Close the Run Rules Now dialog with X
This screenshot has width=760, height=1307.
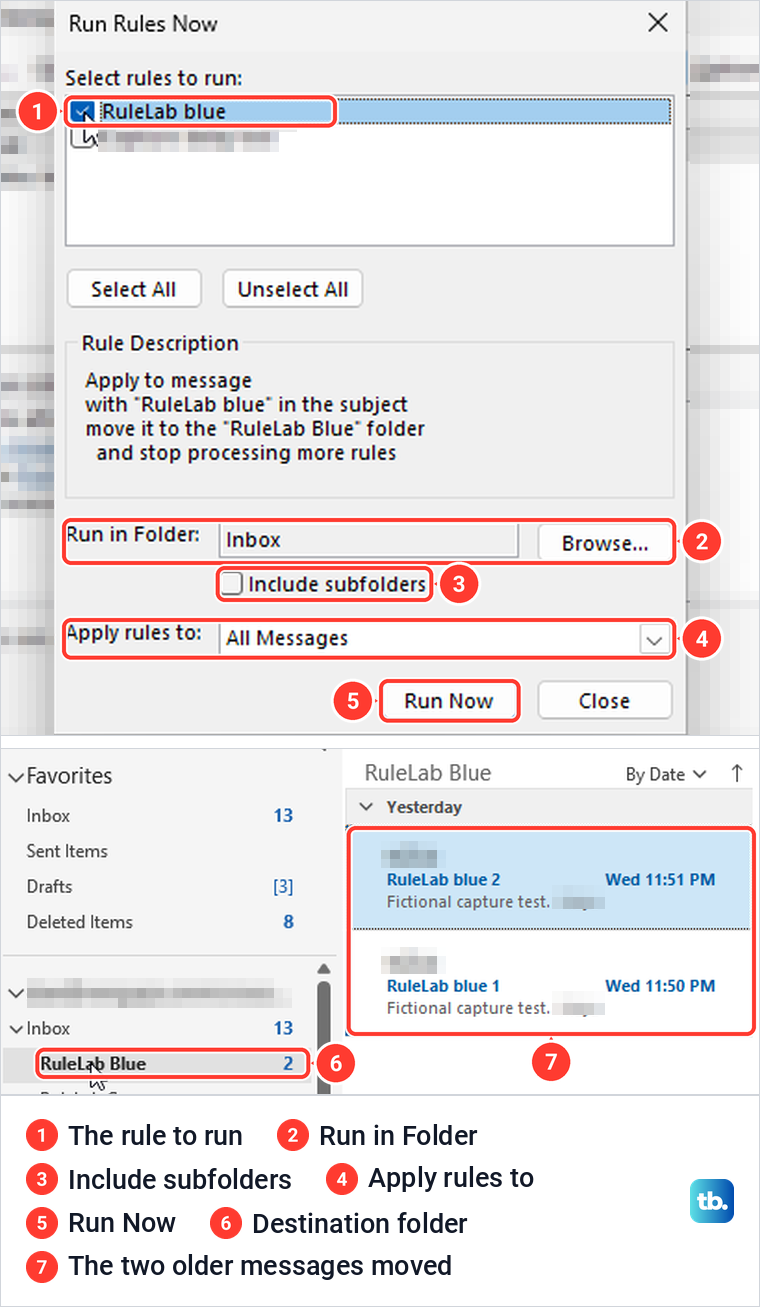point(657,23)
